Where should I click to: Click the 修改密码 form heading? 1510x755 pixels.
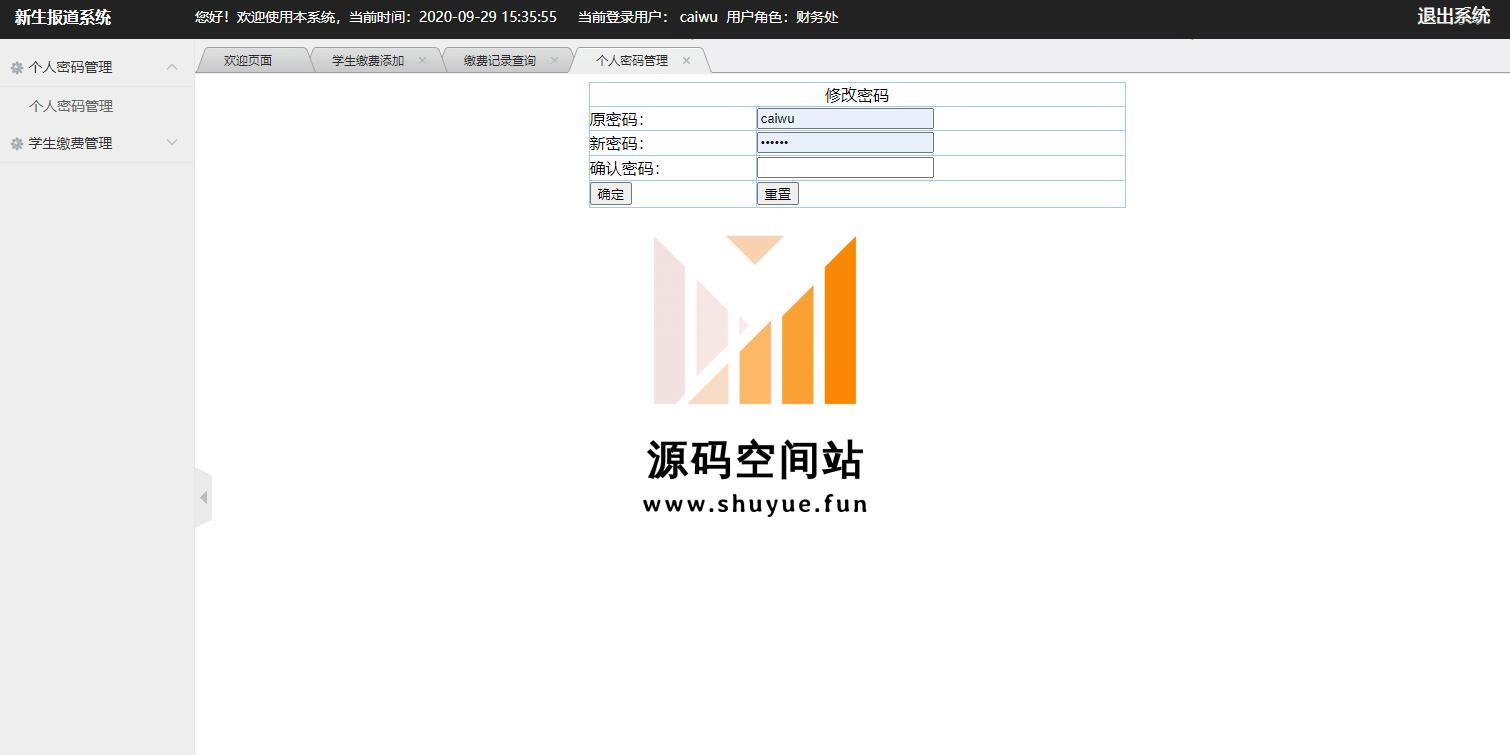(857, 95)
